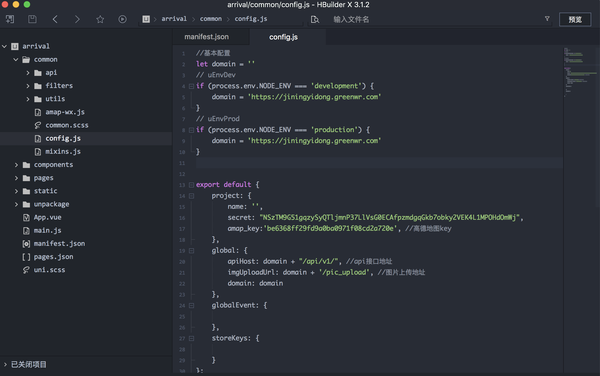Expand the pages folder

16,178
